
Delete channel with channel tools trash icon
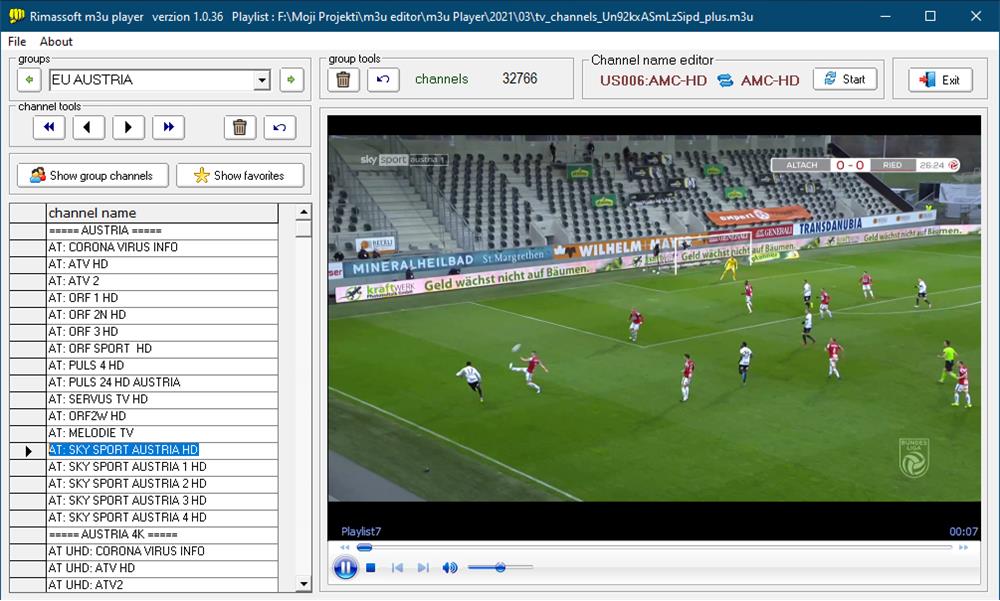238,127
